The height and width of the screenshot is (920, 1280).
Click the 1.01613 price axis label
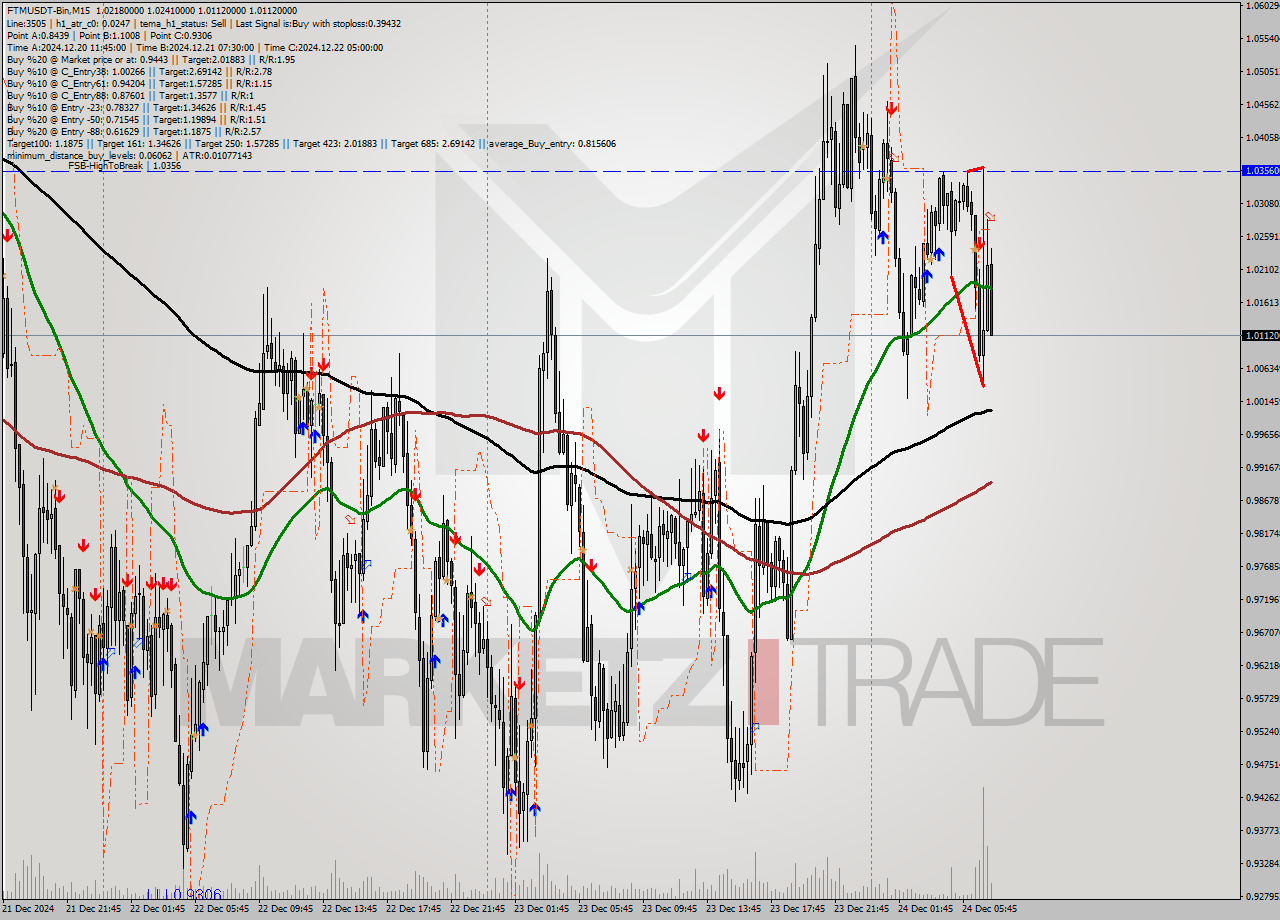point(1262,303)
